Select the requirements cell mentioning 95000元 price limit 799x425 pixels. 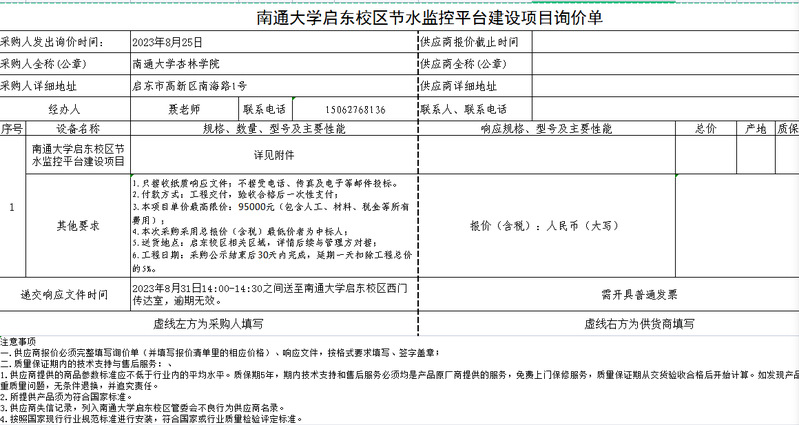pyautogui.click(x=274, y=226)
